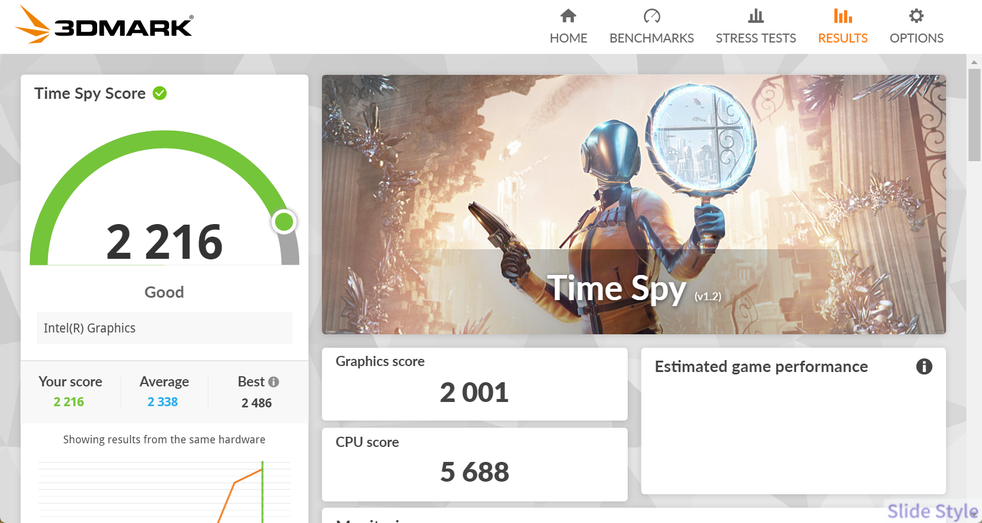Open the CPU score panel
The height and width of the screenshot is (523, 982).
tap(475, 464)
